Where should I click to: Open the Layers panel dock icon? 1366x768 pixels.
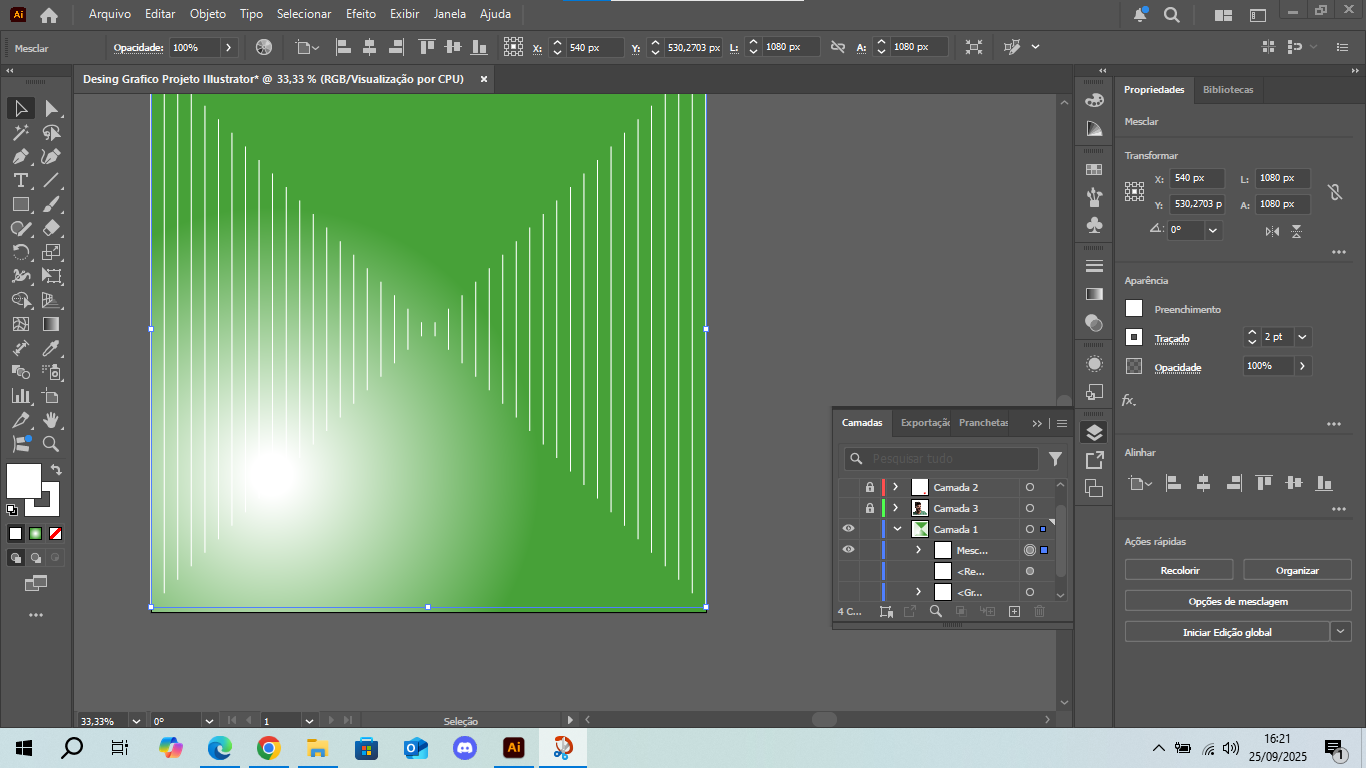[x=1094, y=432]
